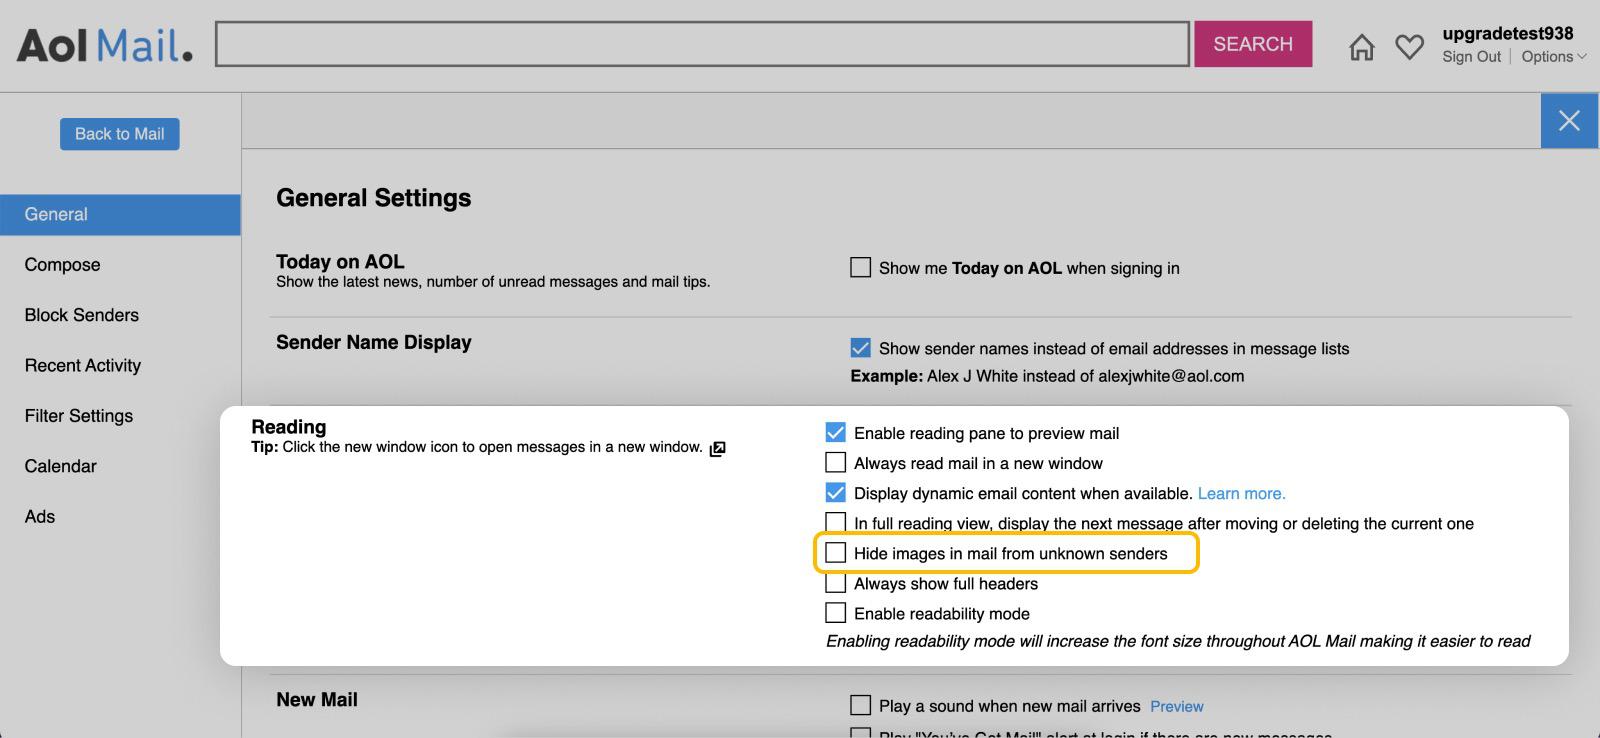The width and height of the screenshot is (1600, 738).
Task: Expand the Options dropdown
Action: pyautogui.click(x=1553, y=57)
